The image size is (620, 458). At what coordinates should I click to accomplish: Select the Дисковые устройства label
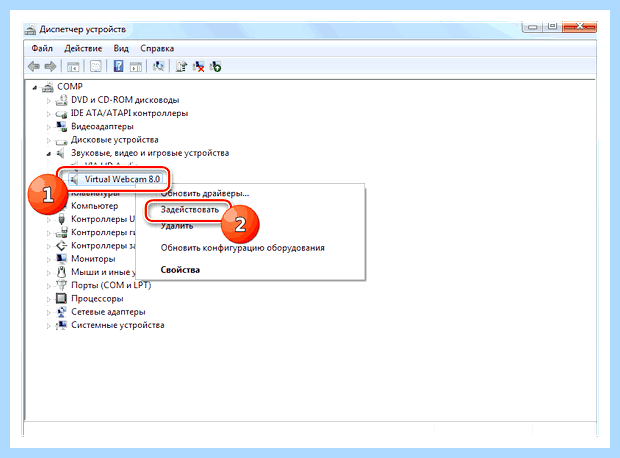tap(115, 140)
